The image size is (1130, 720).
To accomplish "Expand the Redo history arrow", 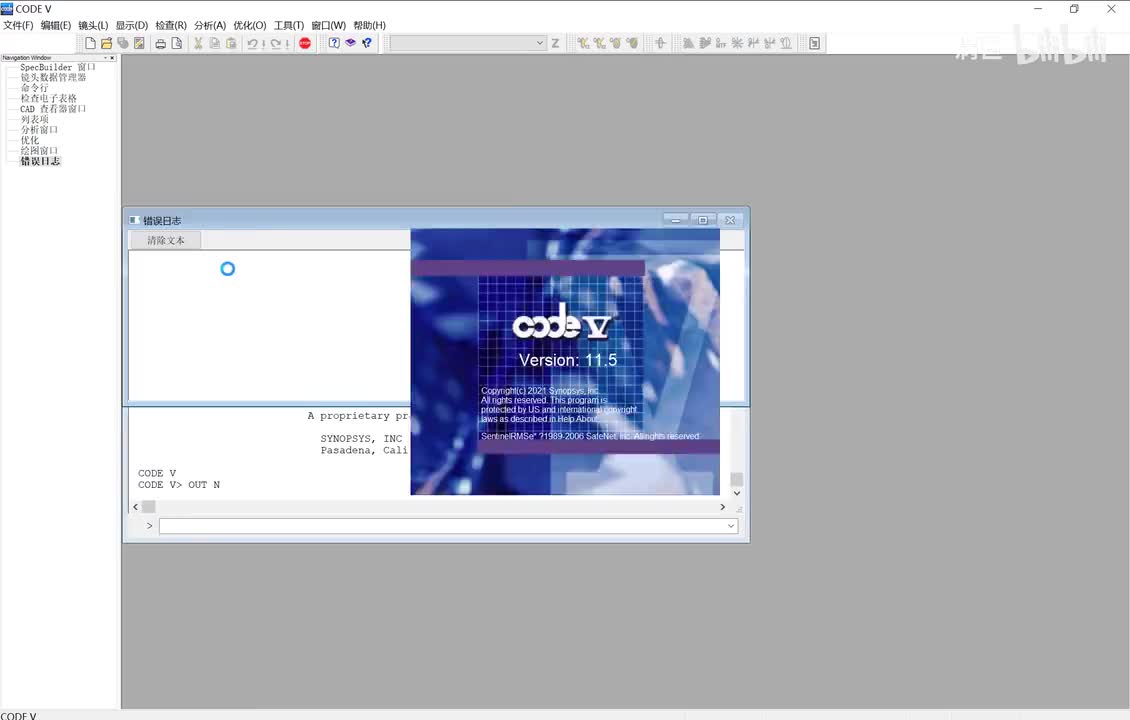I will coord(287,43).
